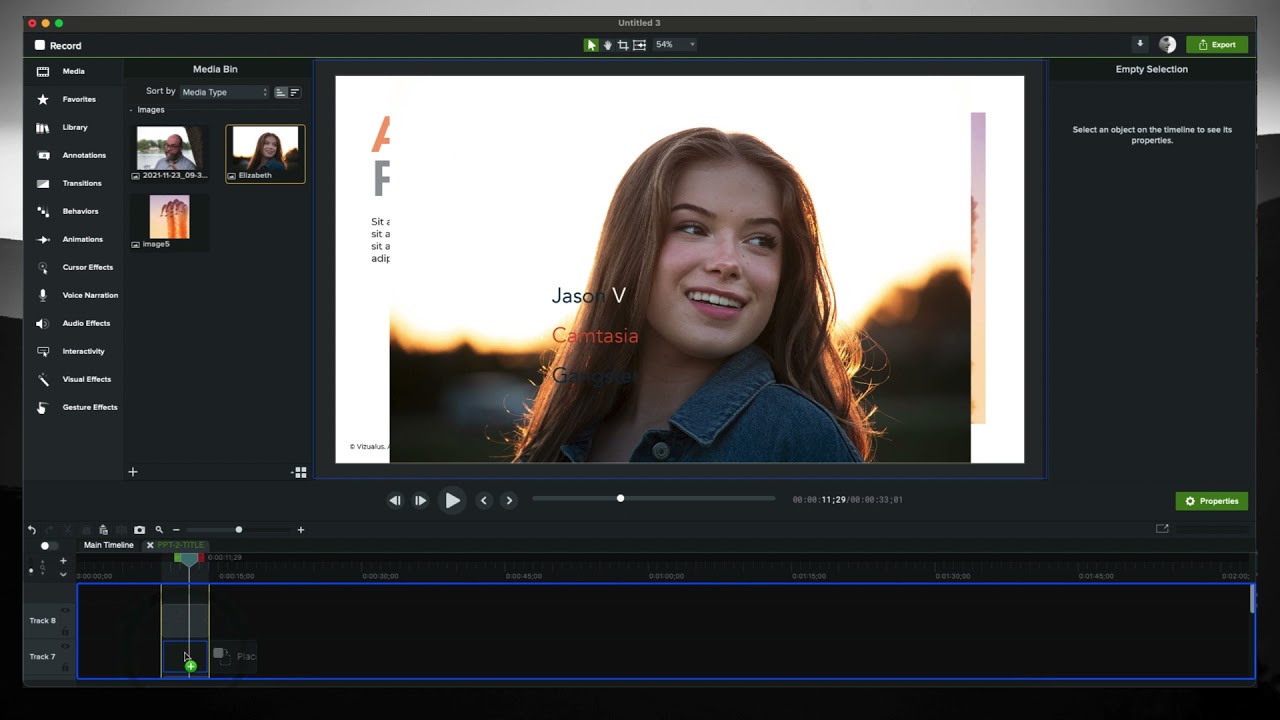Click the fit-to-width icon beside Crop tool
This screenshot has width=1280, height=720.
(639, 45)
